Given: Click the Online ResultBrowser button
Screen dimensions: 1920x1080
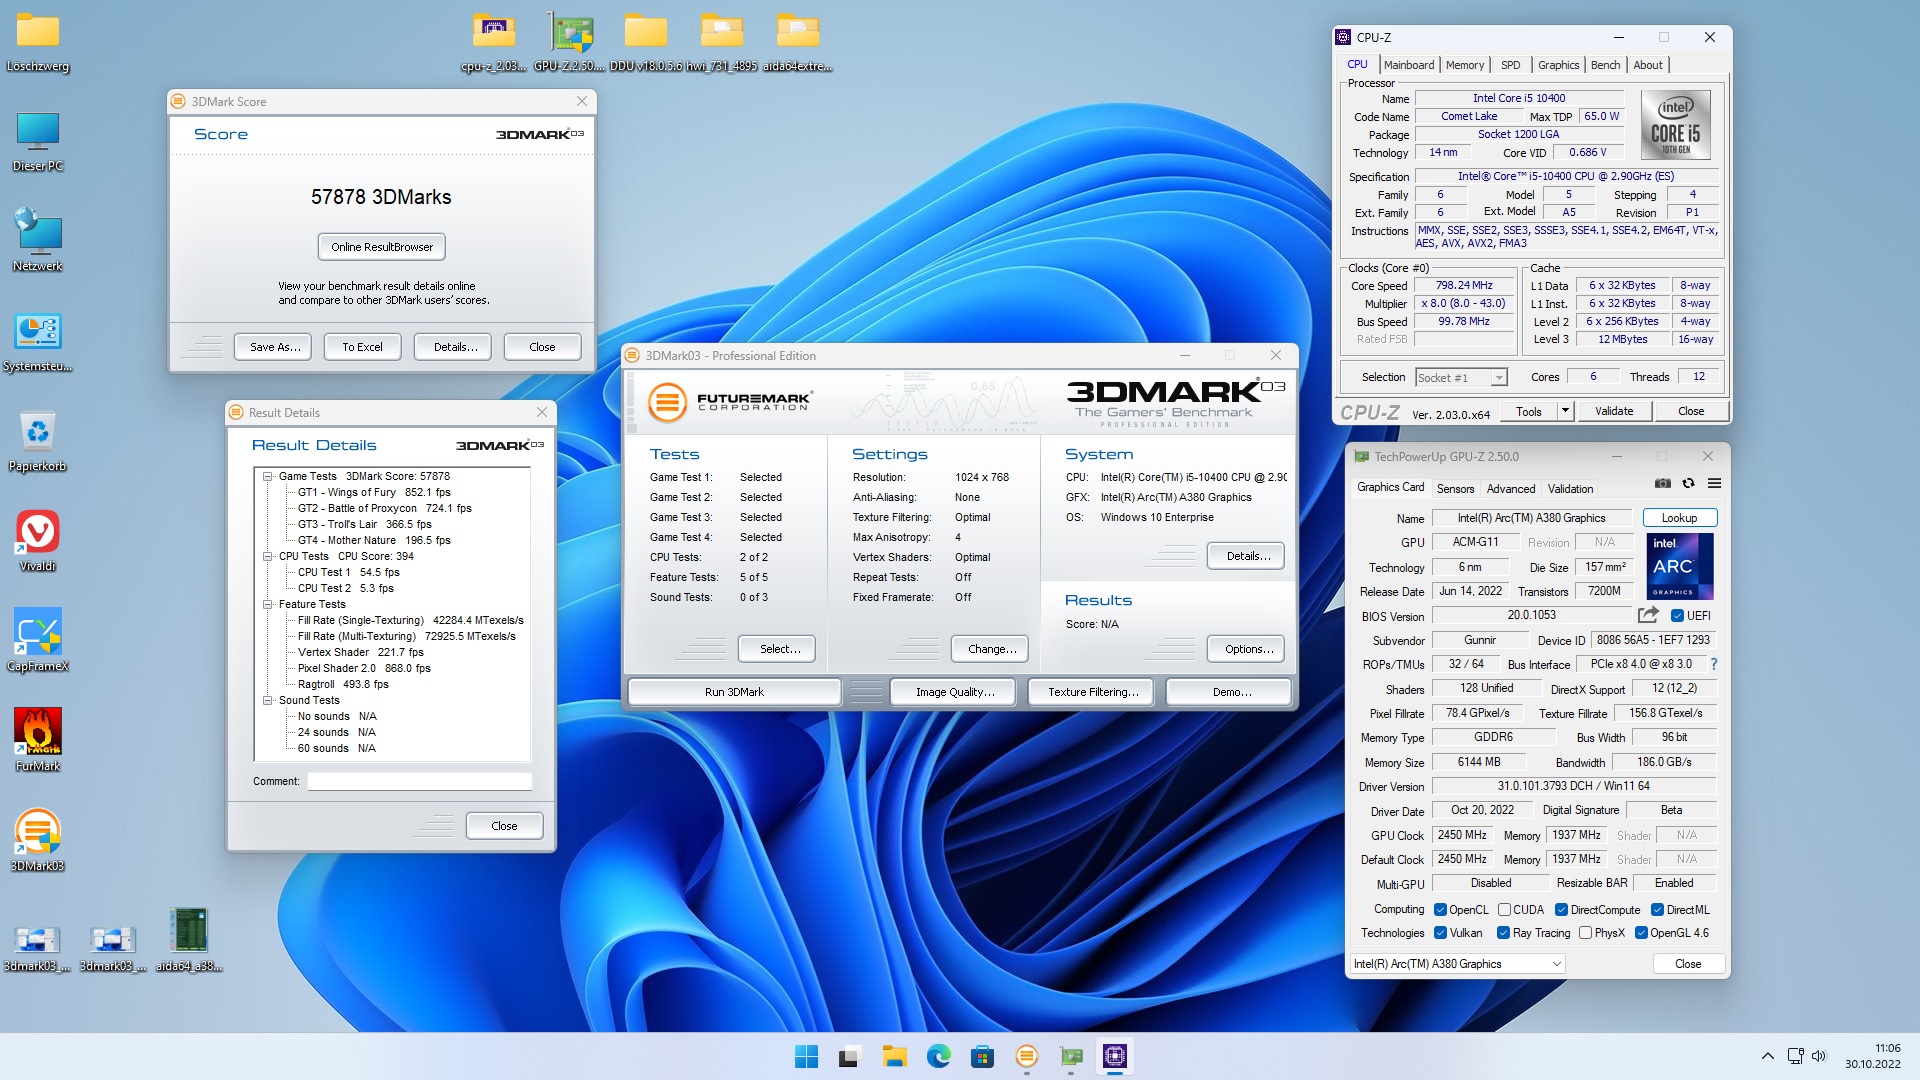Looking at the screenshot, I should click(382, 247).
